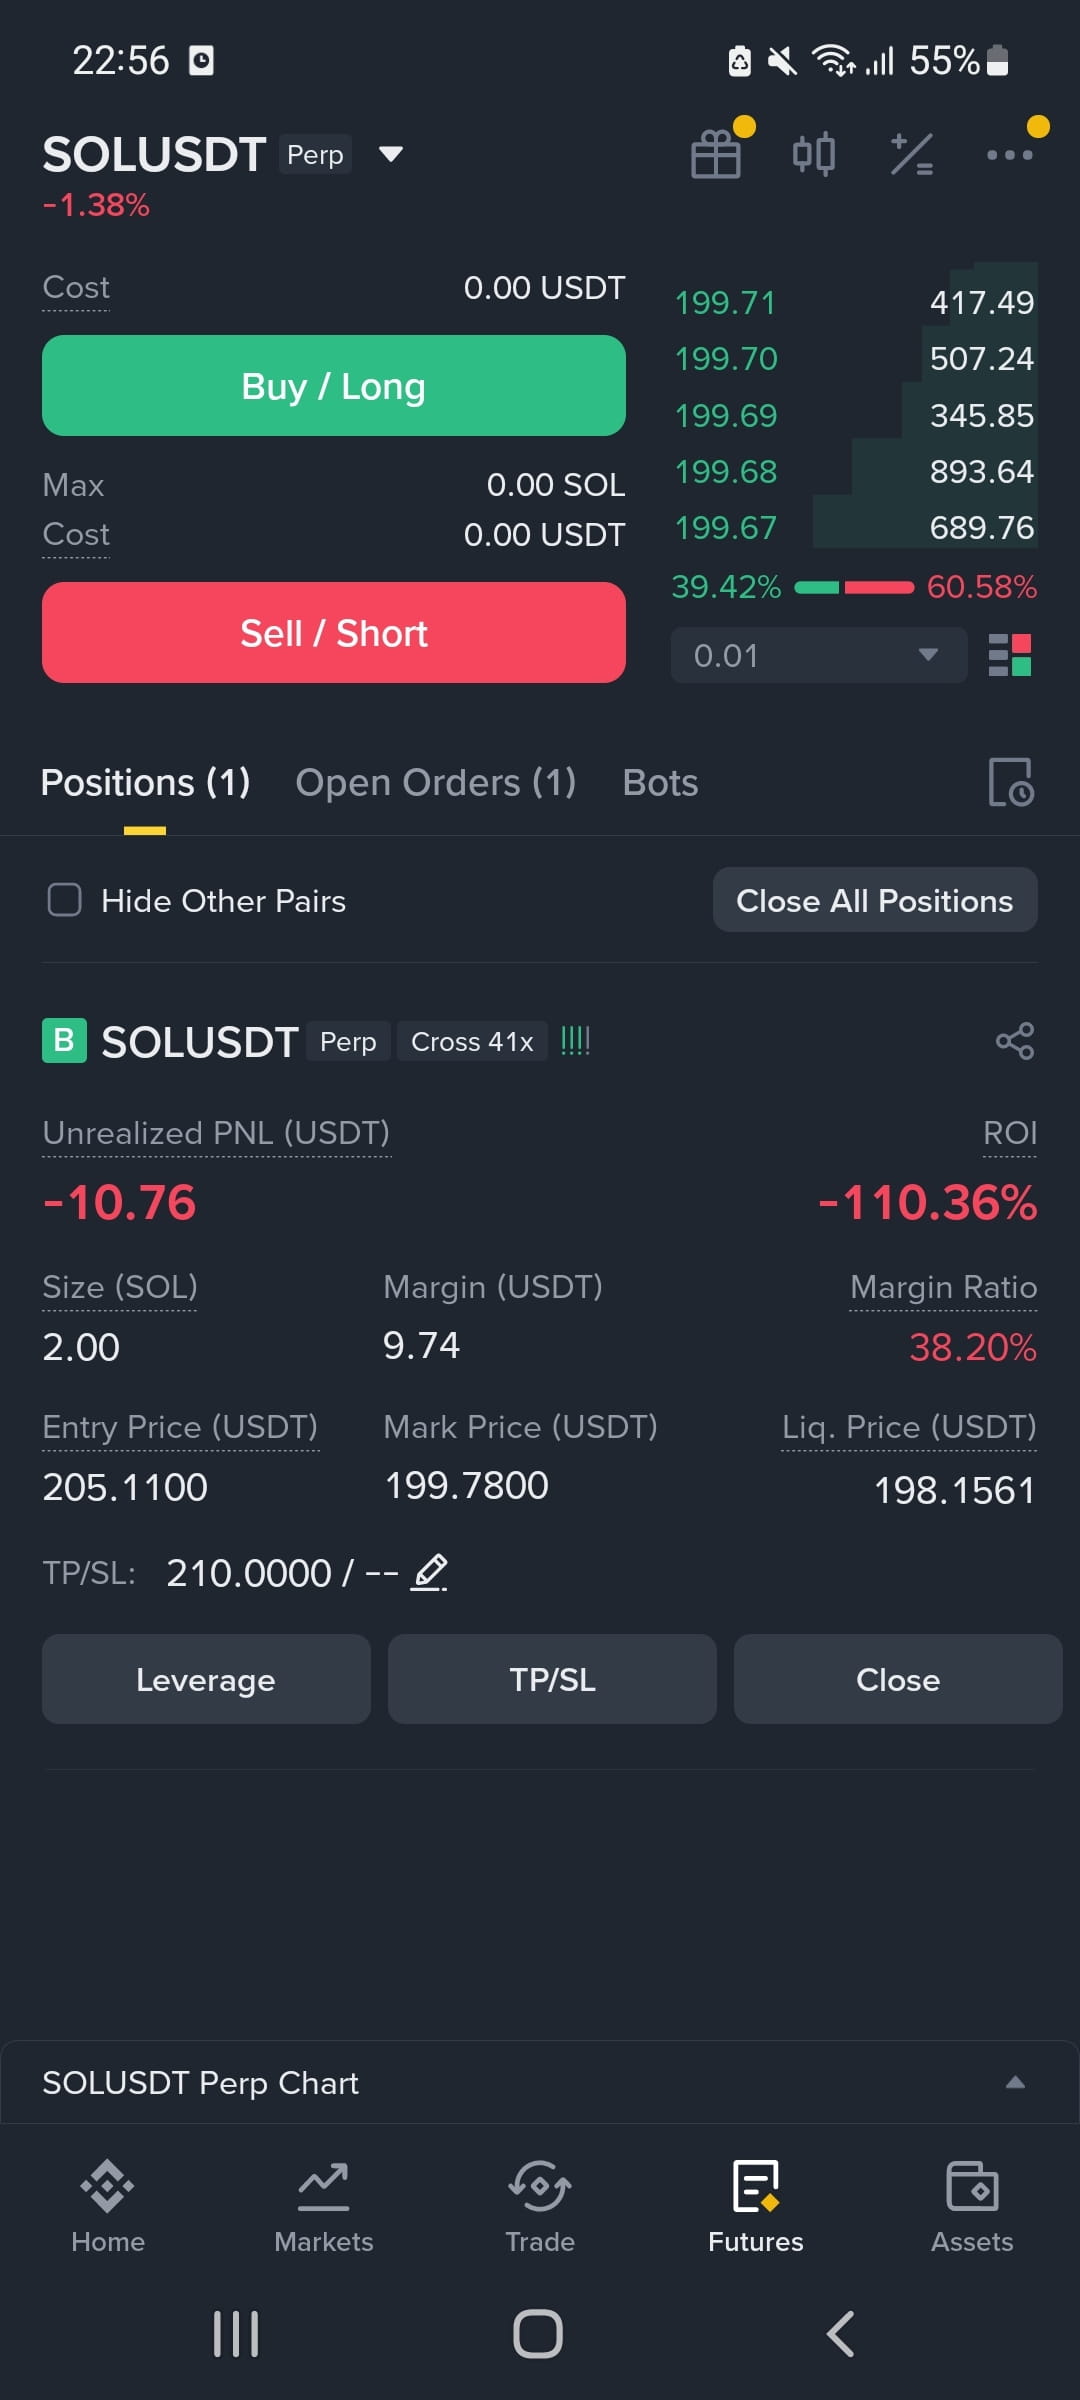The image size is (1080, 2400).
Task: Tap the Sell / Short button
Action: [334, 632]
